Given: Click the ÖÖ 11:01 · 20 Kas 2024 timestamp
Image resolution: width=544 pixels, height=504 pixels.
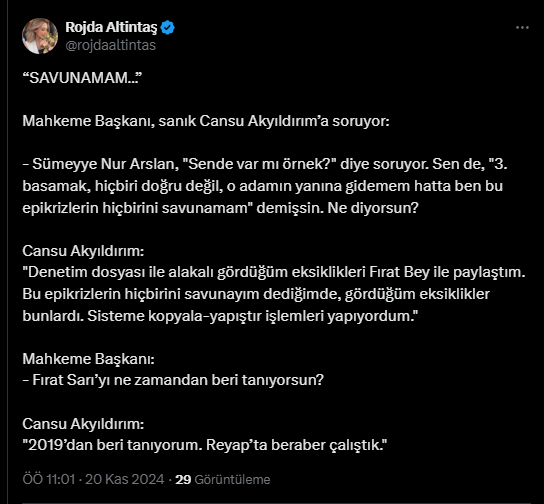Looking at the screenshot, I should coord(93,479).
